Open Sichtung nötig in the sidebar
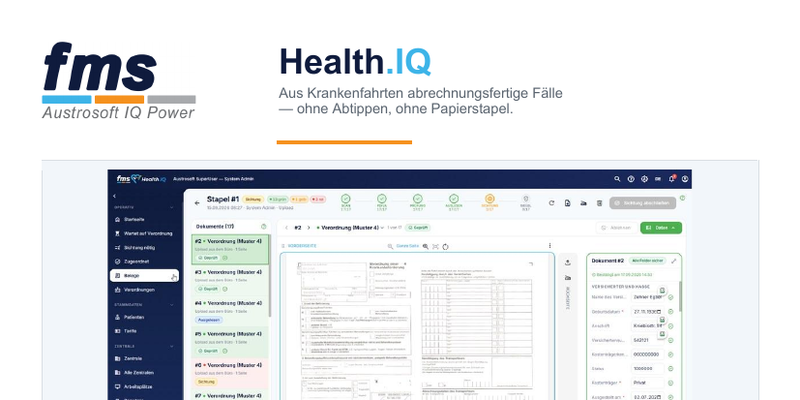 144,247
